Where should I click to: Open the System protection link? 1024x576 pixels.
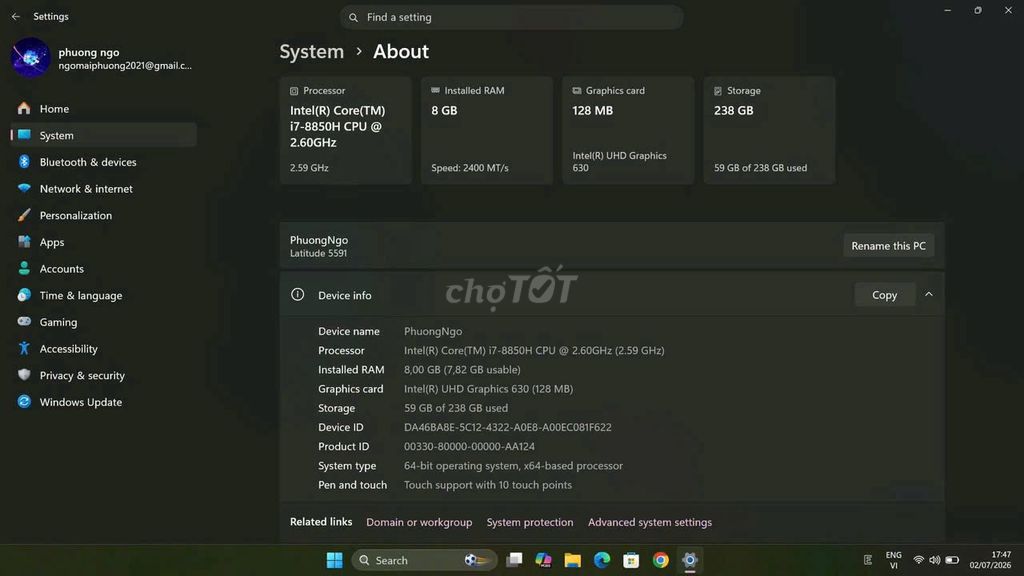tap(530, 522)
